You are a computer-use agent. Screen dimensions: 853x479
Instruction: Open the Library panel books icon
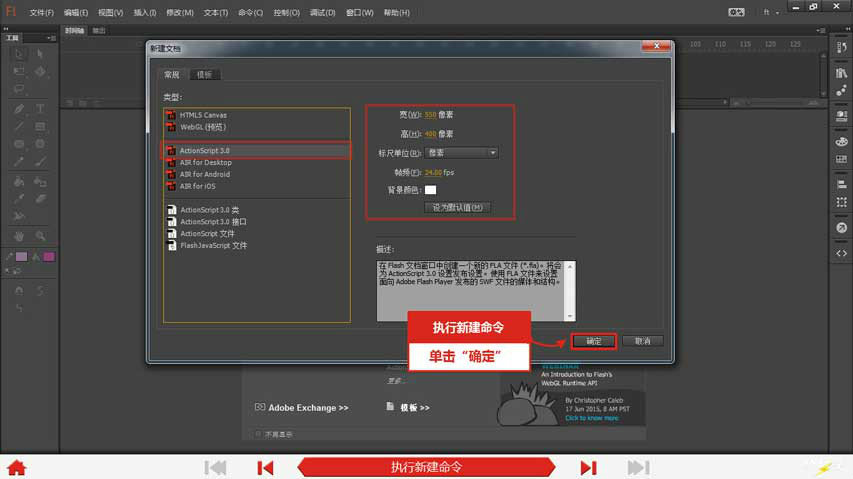click(x=841, y=73)
